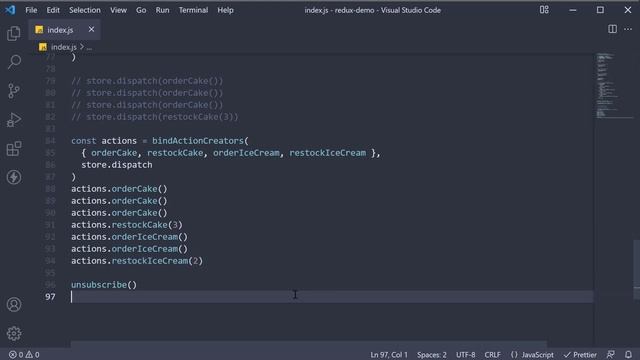Open Run and Debug view
This screenshot has width=640, height=360.
click(14, 120)
